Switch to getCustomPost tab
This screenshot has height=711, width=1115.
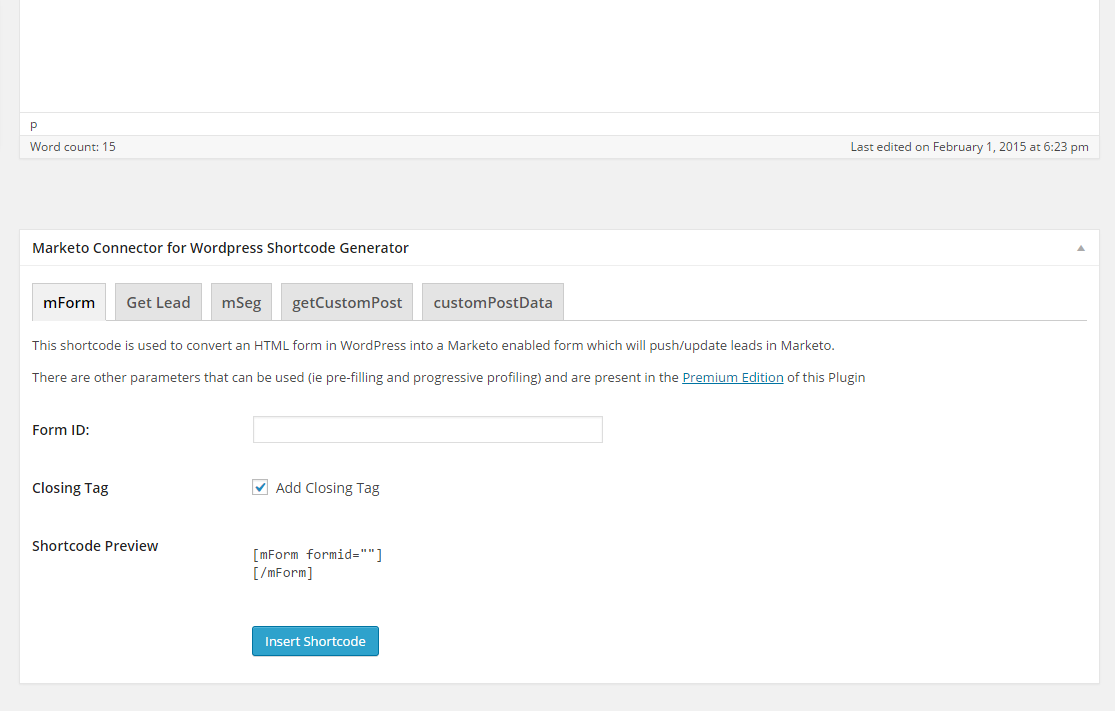point(347,302)
